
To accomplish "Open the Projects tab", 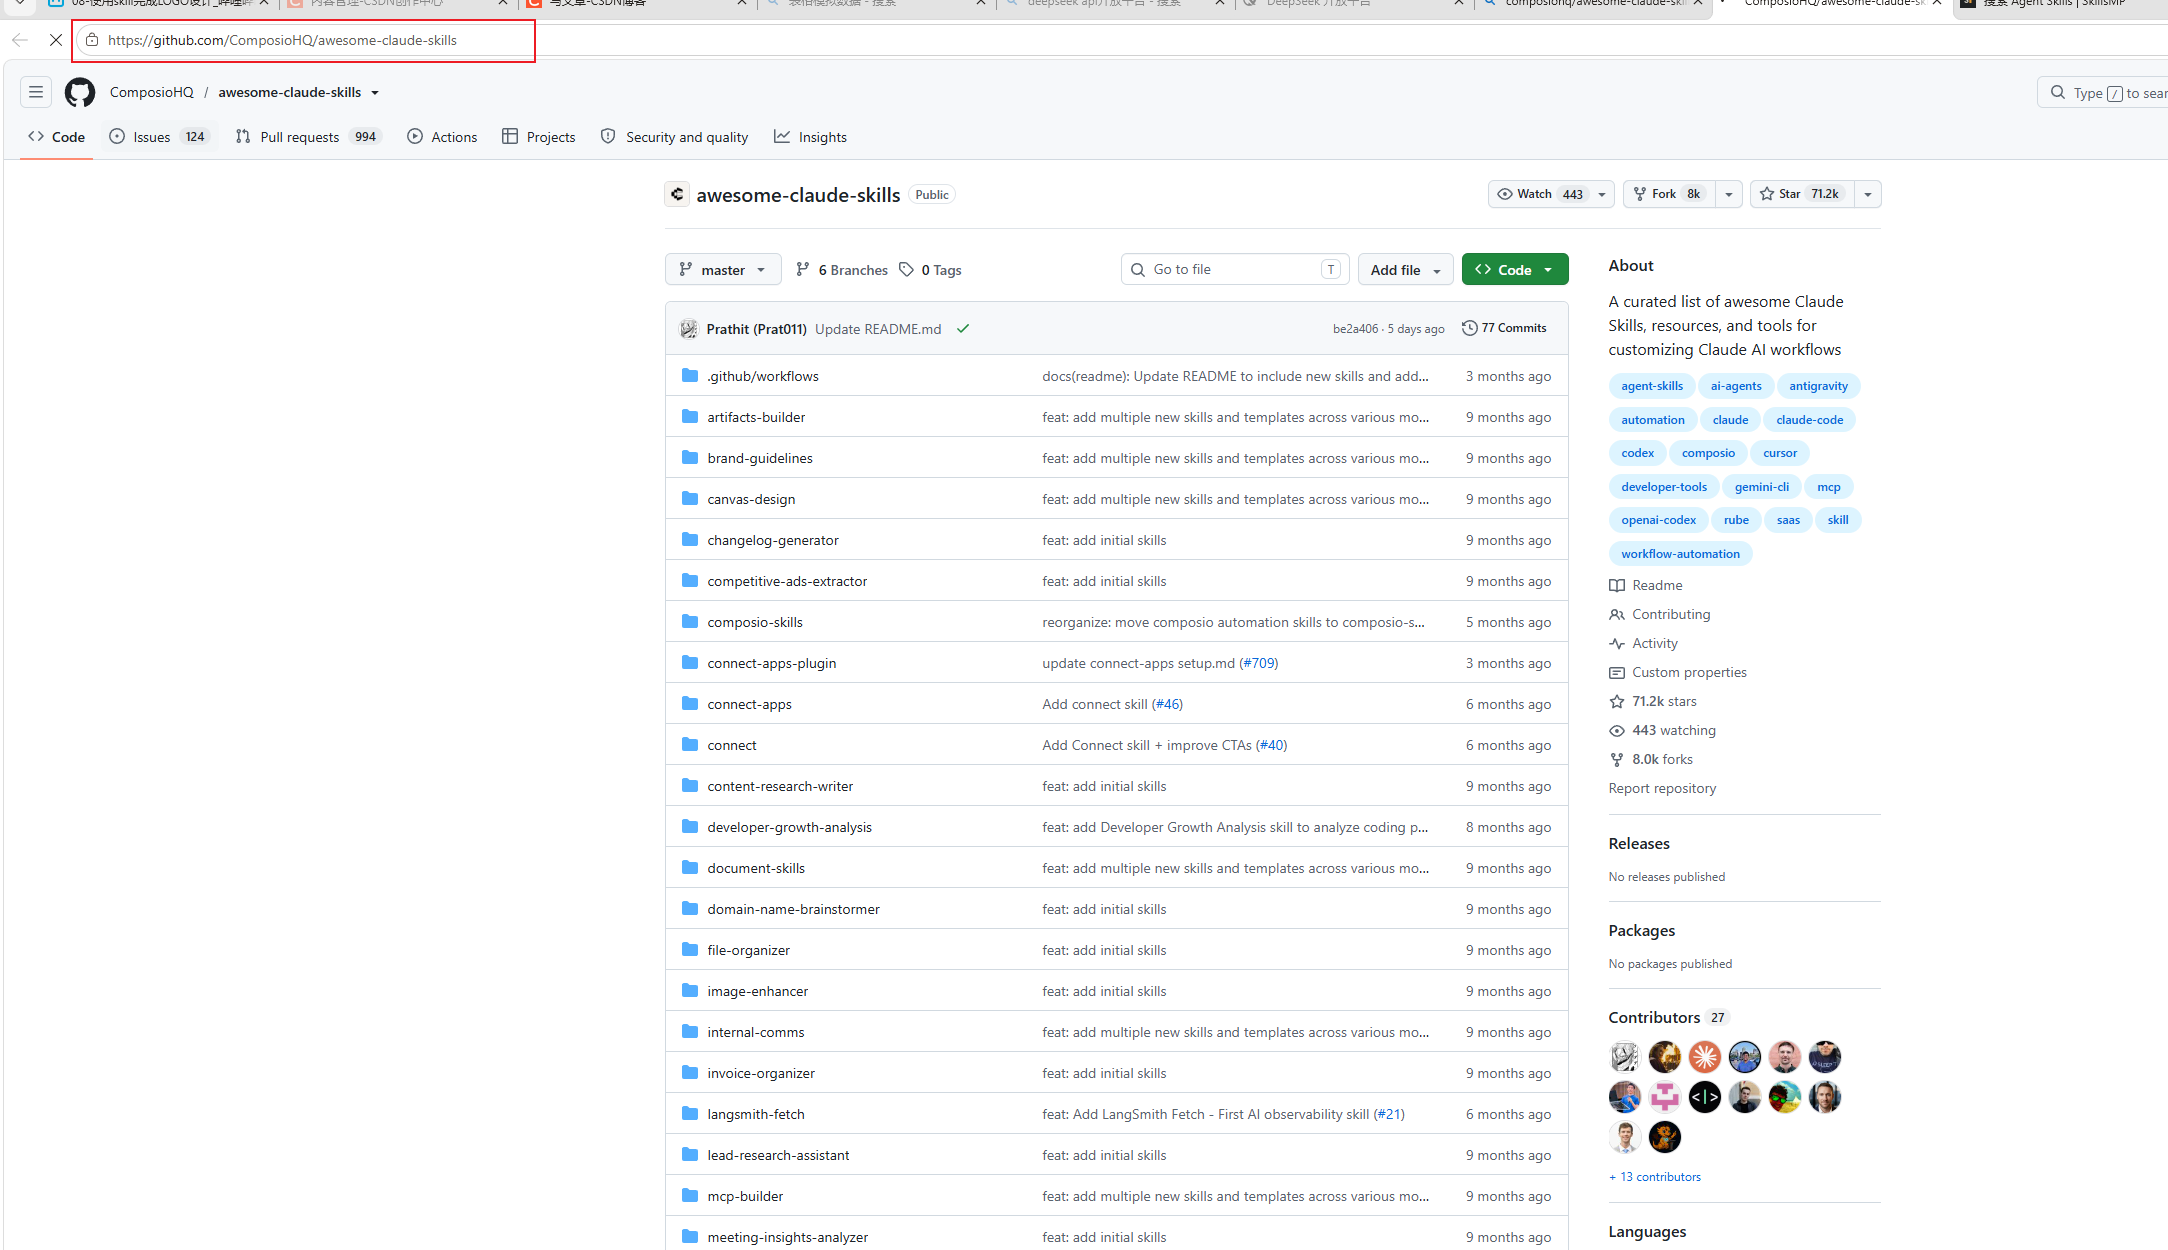I will coord(539,137).
